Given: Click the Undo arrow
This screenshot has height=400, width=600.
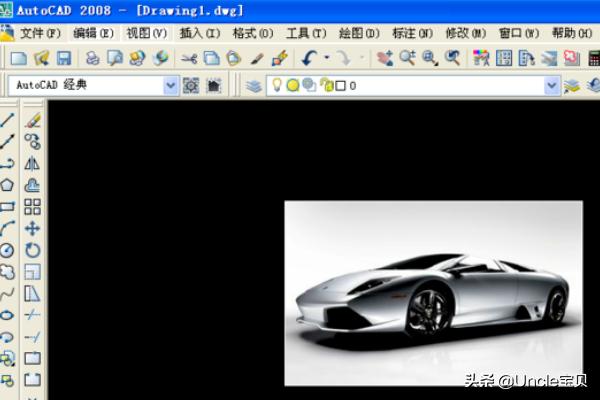Looking at the screenshot, I should point(309,58).
